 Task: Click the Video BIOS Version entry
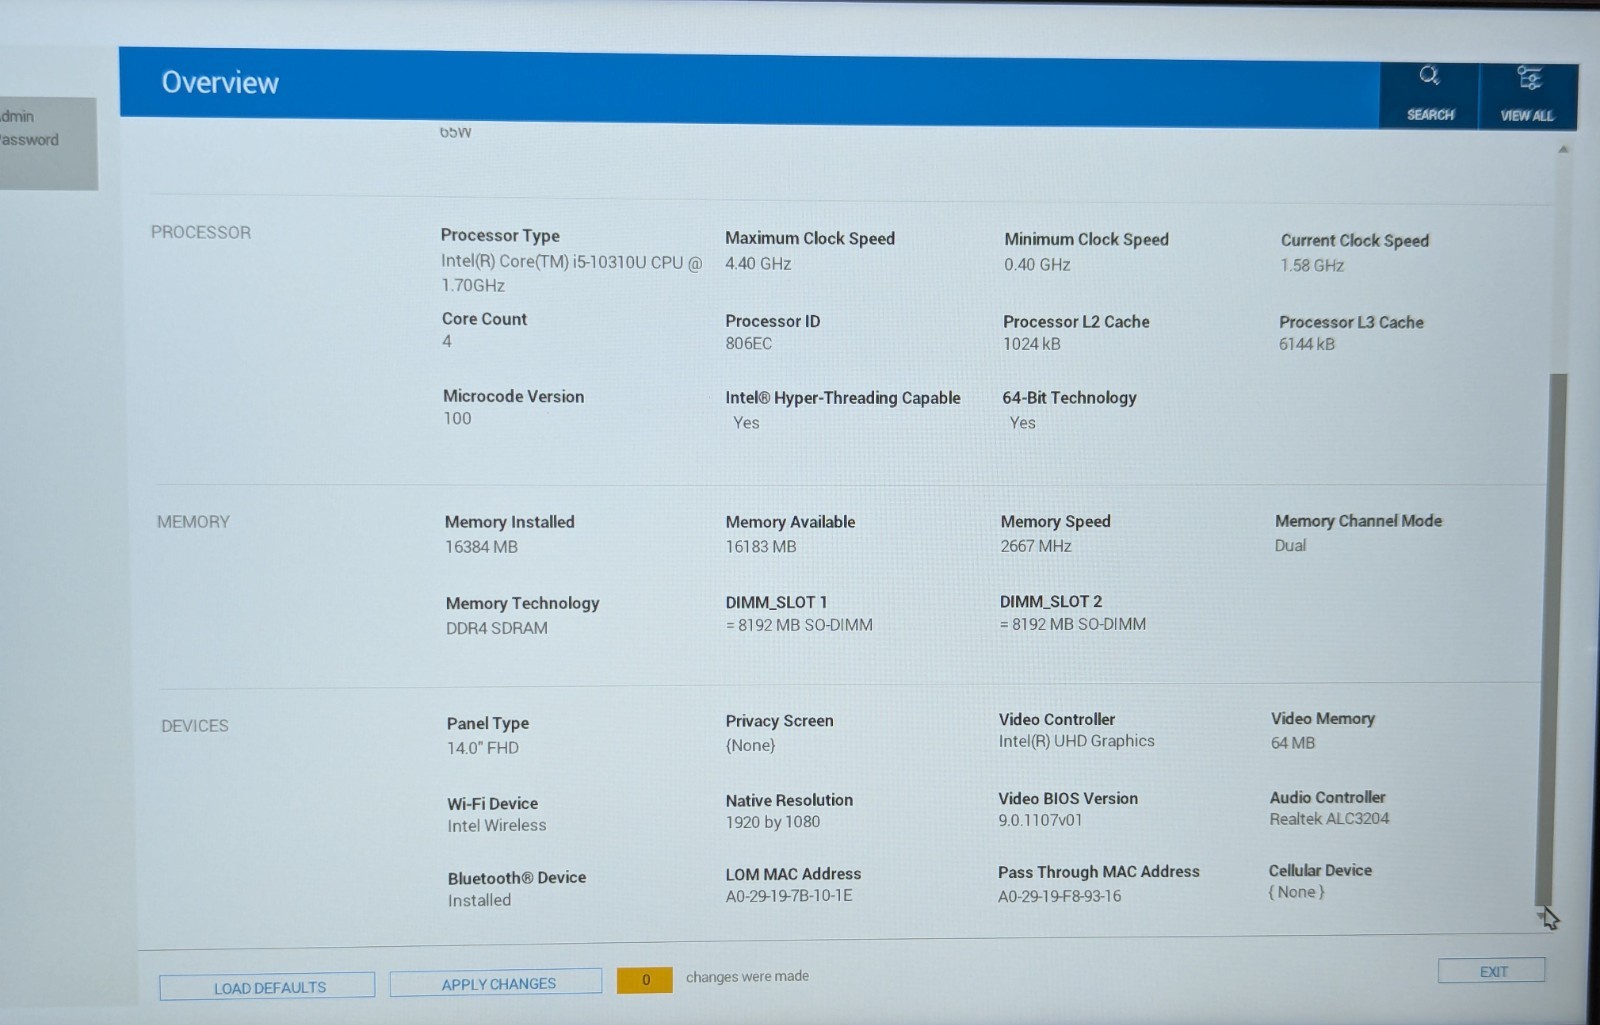[x=1067, y=809]
